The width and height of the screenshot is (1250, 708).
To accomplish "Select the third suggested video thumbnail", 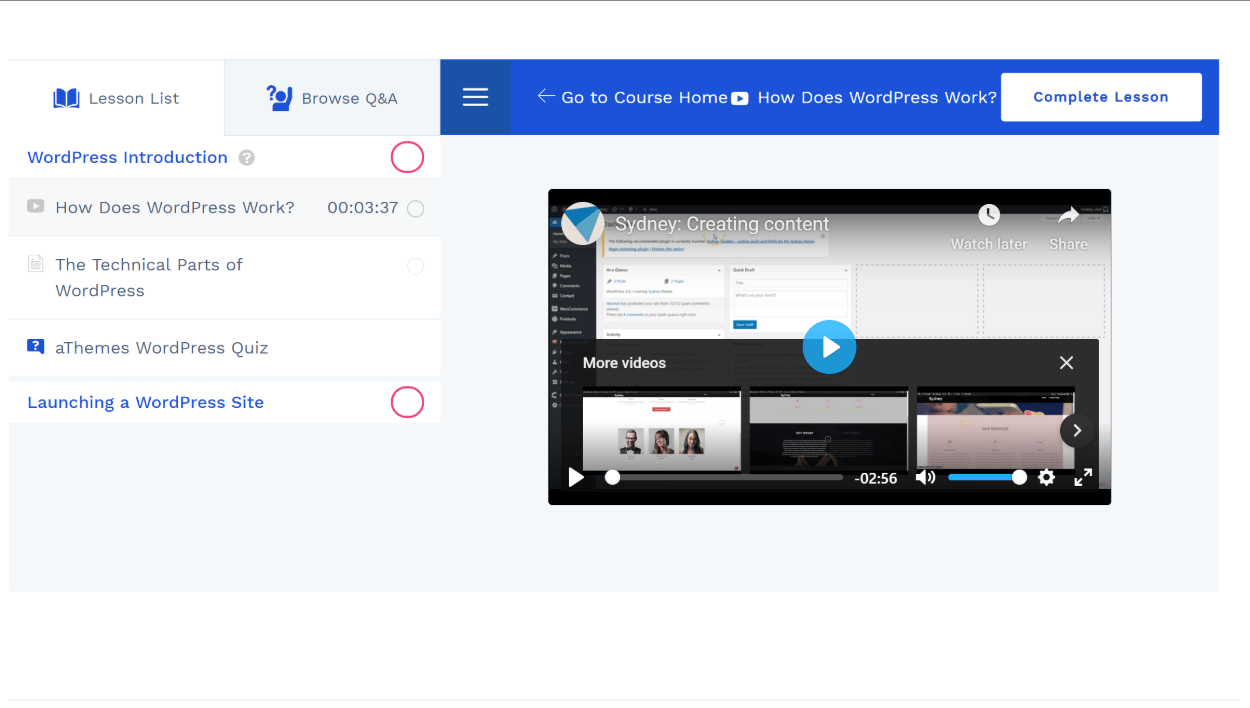I will 996,428.
